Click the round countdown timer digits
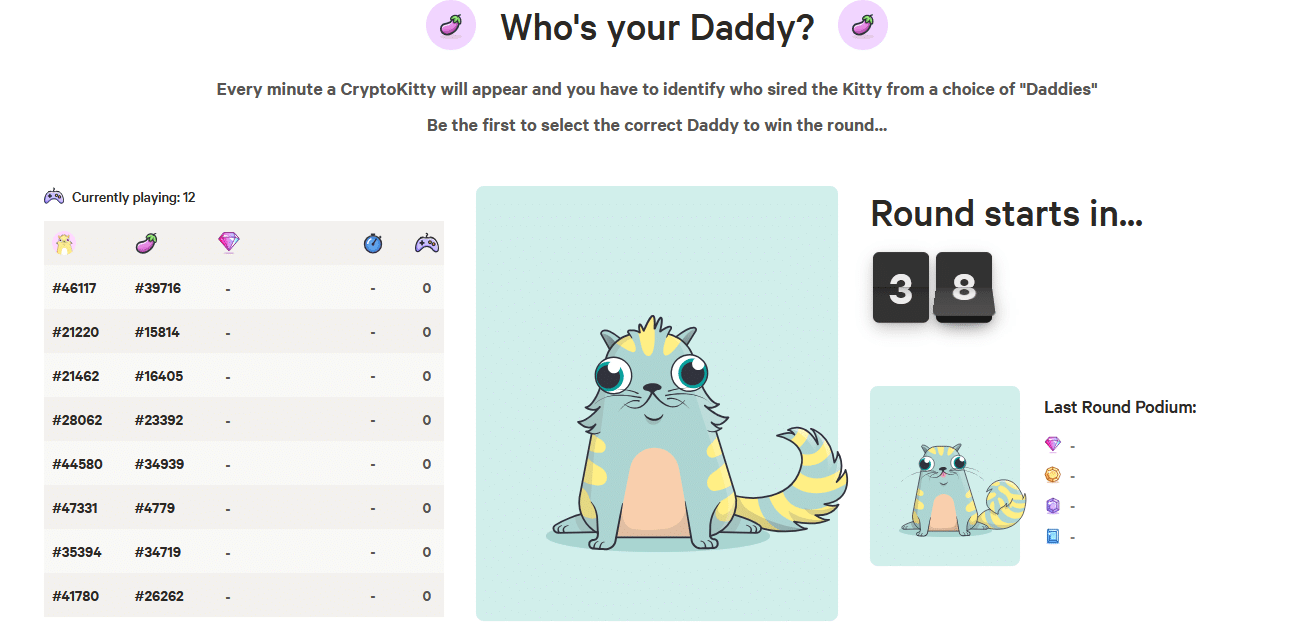The image size is (1304, 642). 932,288
